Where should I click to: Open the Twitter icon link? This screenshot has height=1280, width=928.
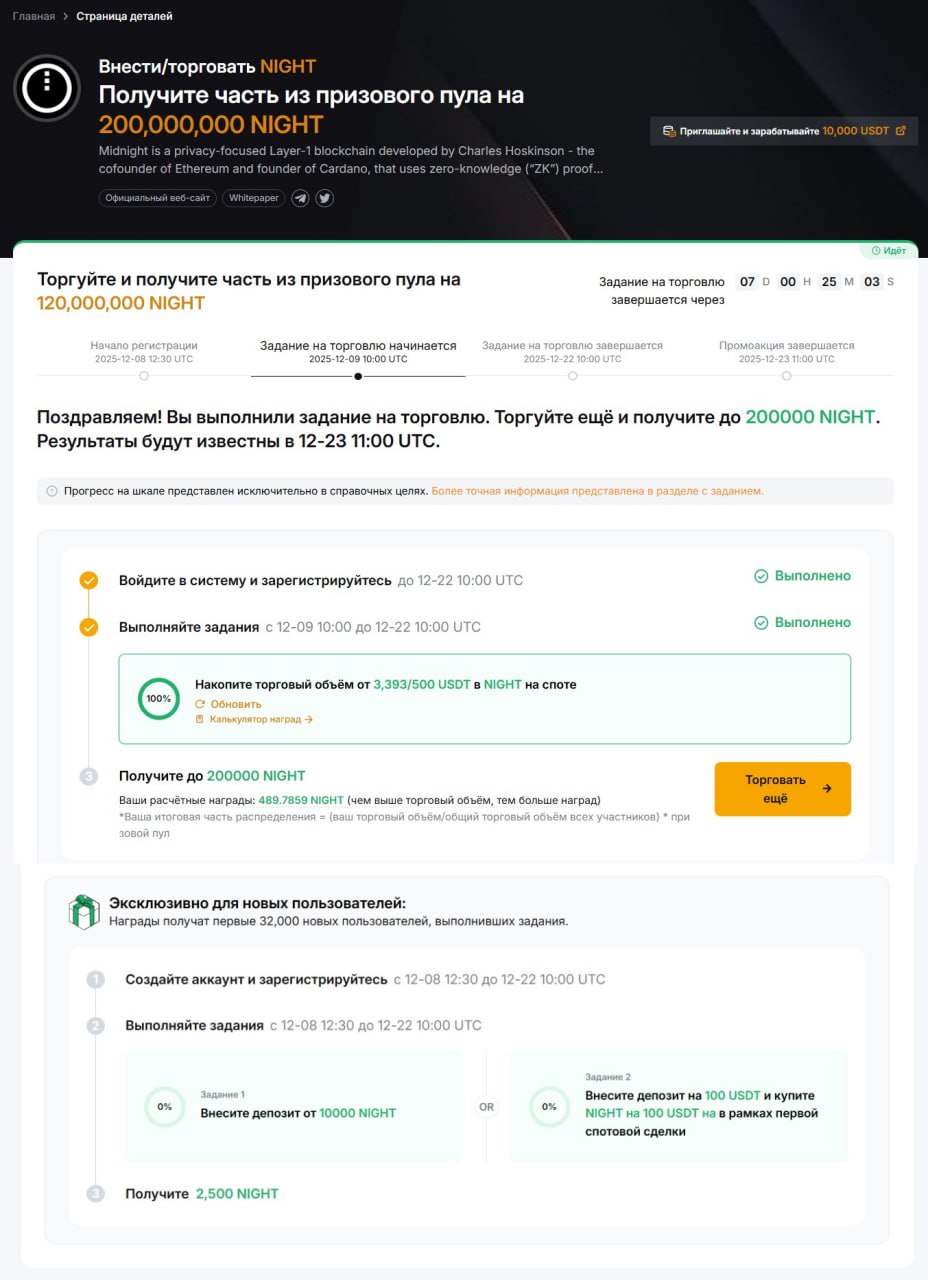click(325, 198)
